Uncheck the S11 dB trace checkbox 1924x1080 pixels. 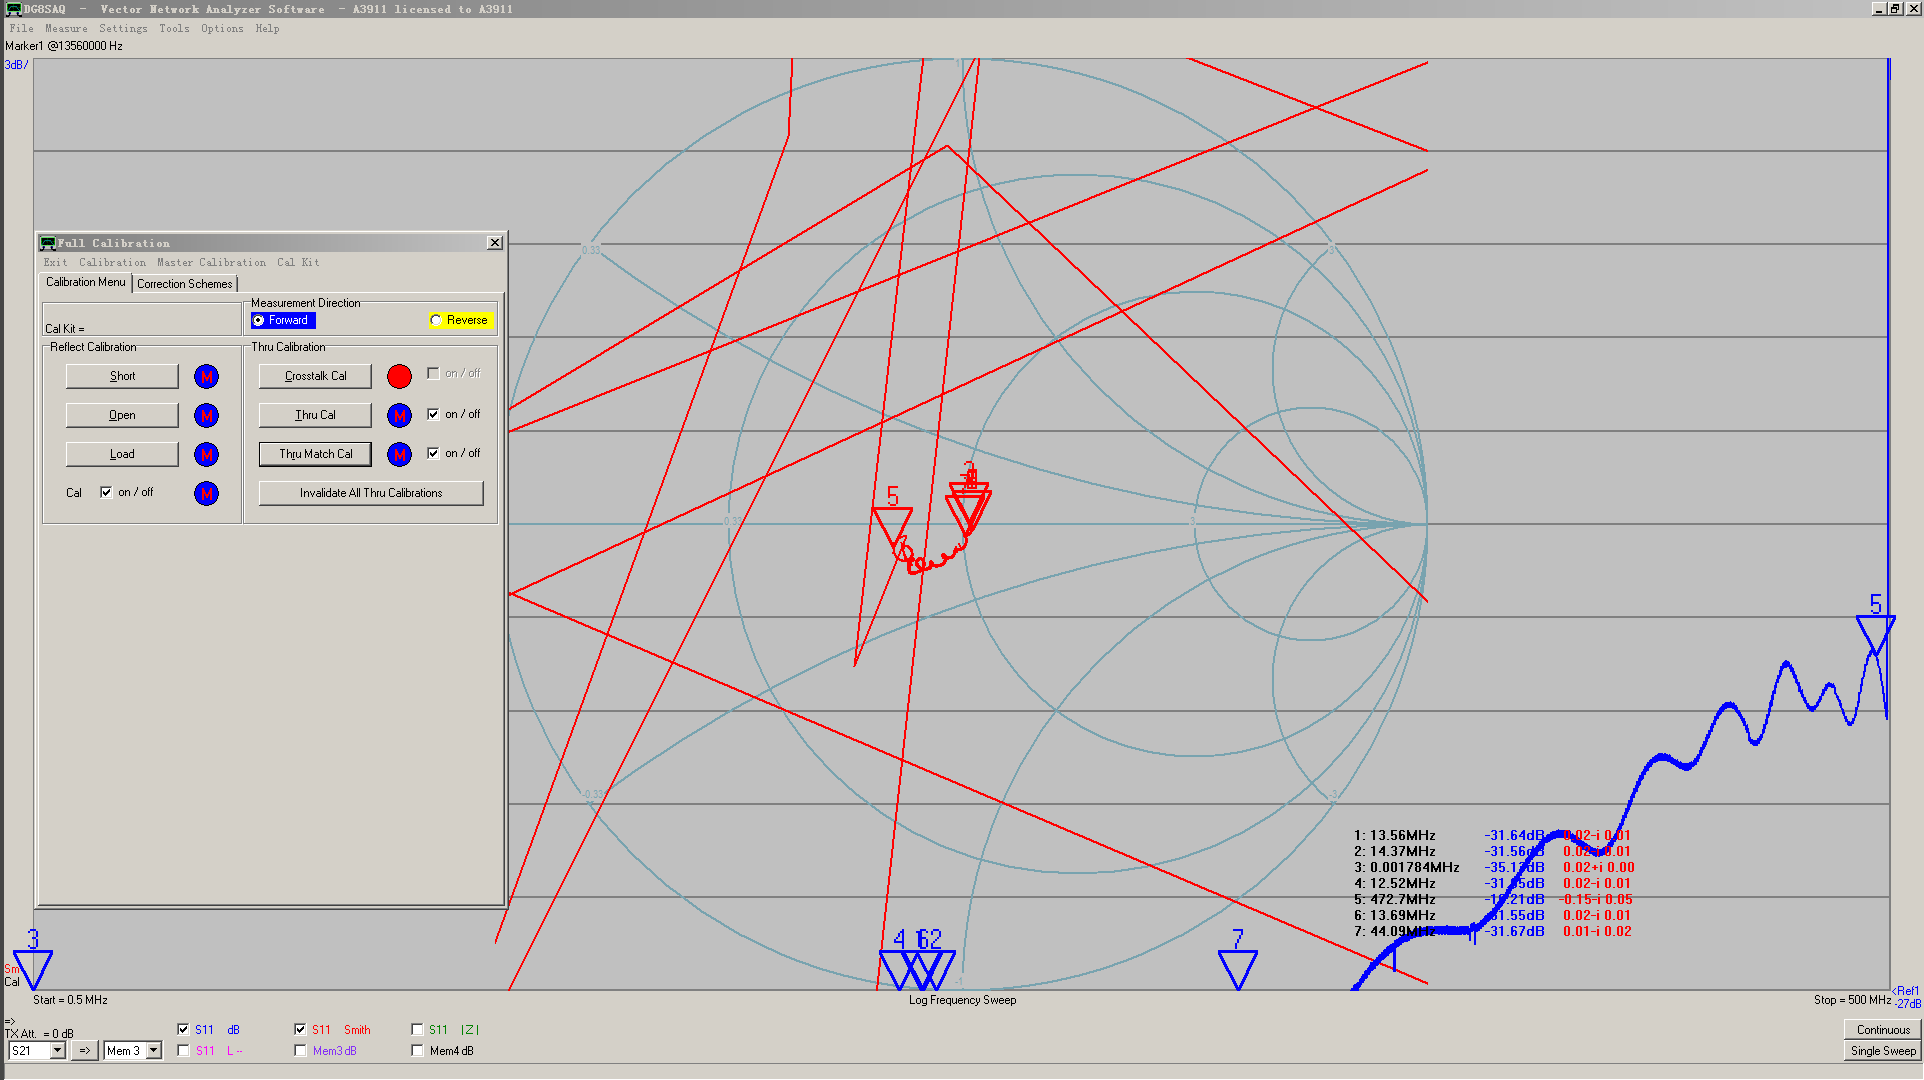click(x=183, y=1029)
